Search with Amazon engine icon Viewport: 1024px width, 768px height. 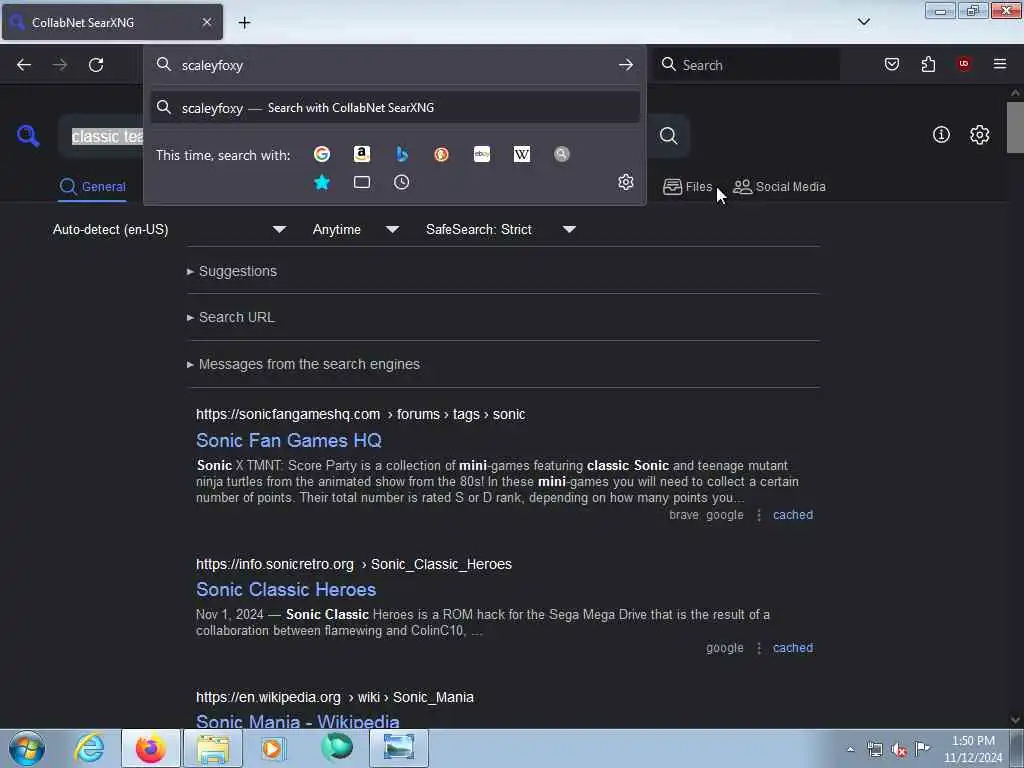362,154
